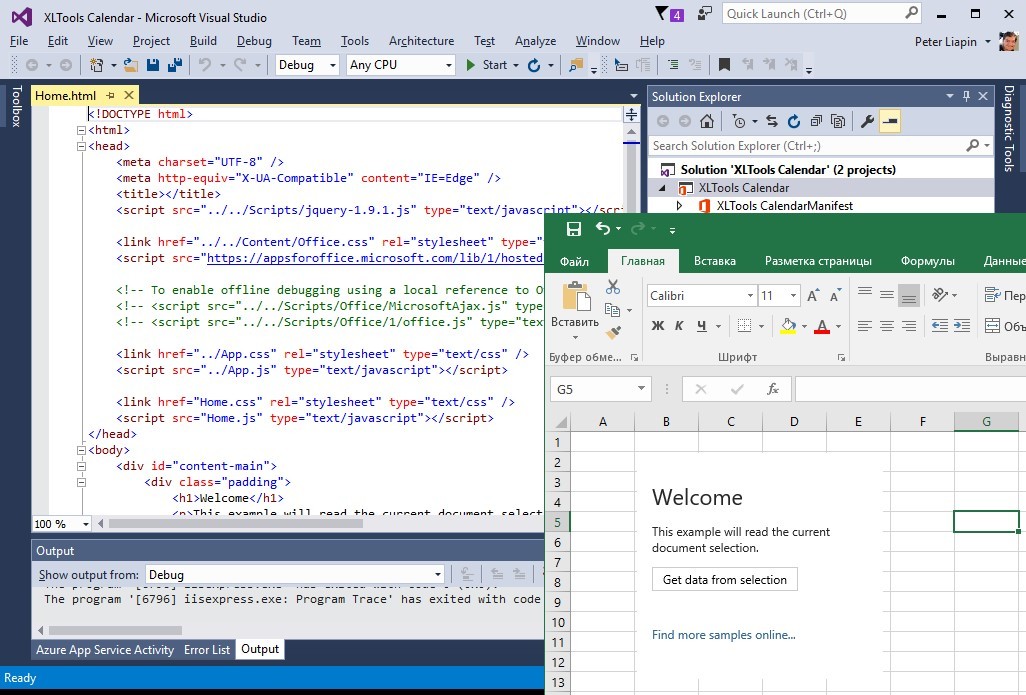Toggle Preview Selected Items in Solution Explorer
This screenshot has width=1026, height=695.
coord(890,121)
